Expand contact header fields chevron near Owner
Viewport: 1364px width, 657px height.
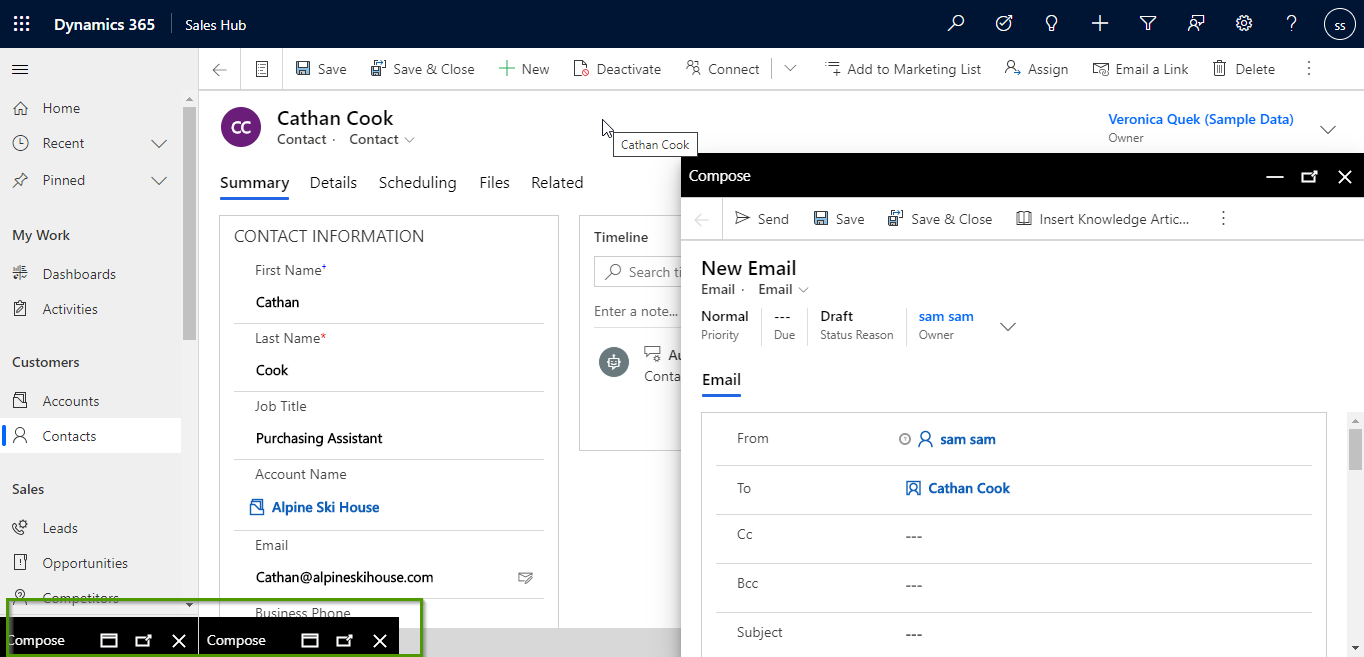coord(1328,130)
